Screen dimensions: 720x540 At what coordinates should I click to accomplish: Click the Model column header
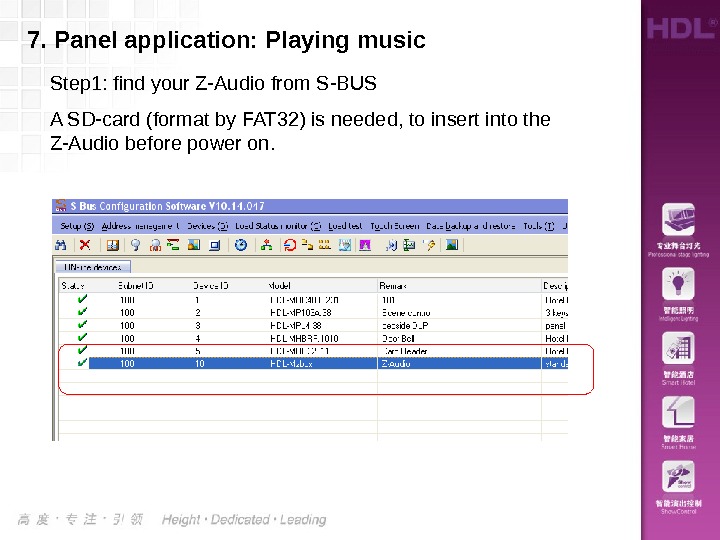(x=279, y=286)
